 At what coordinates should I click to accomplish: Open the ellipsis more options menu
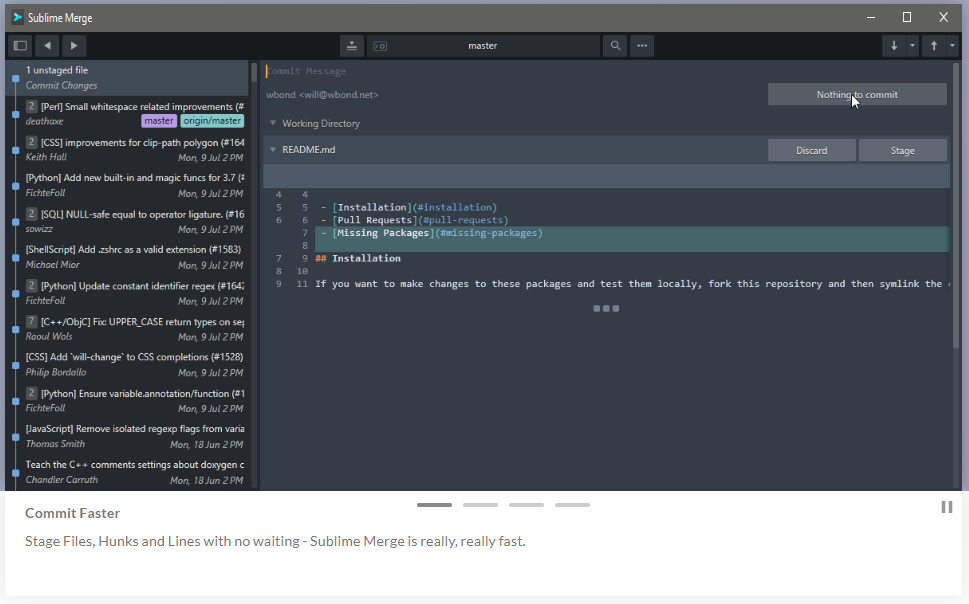tap(641, 45)
